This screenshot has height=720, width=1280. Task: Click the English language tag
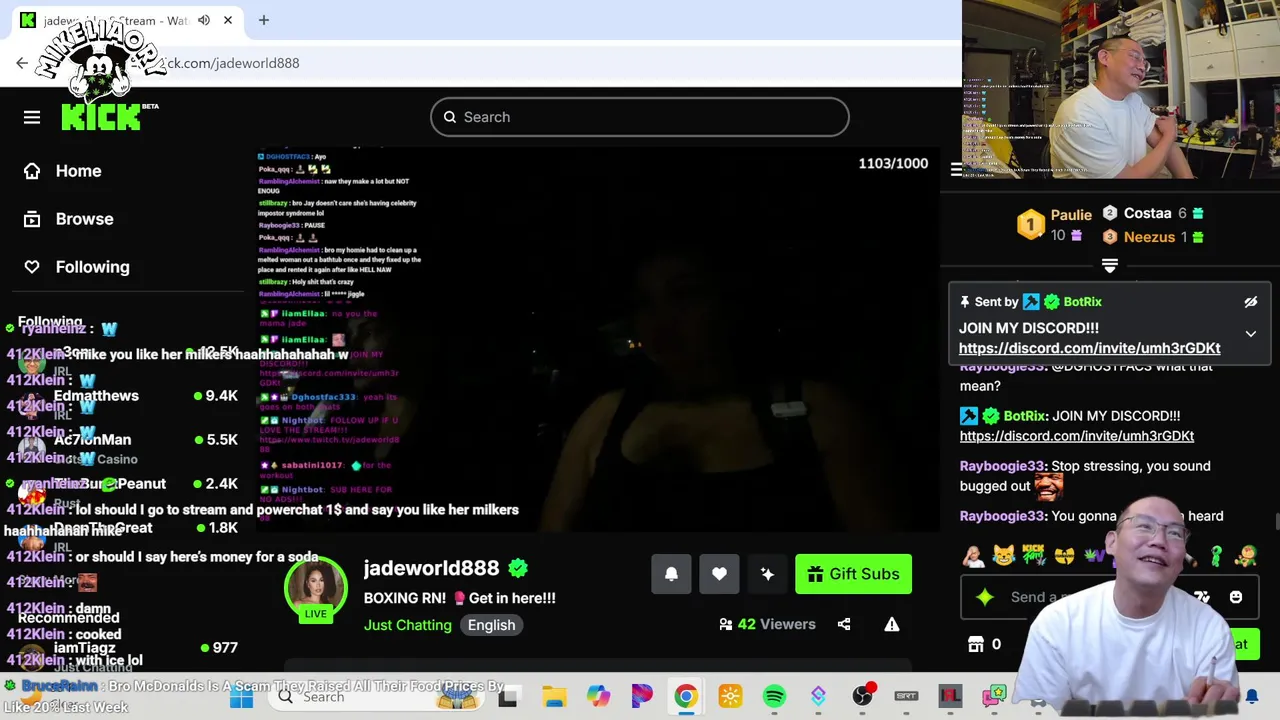click(x=491, y=625)
